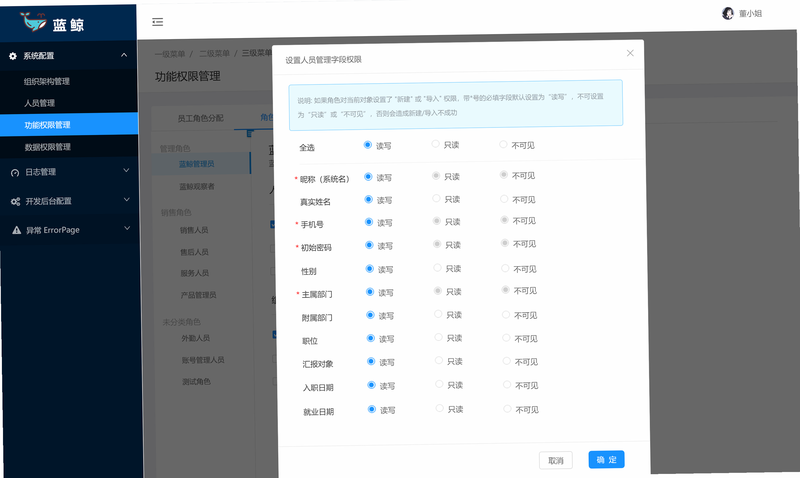The width and height of the screenshot is (800, 478).
Task: Select 不可见 for 全选 row
Action: pyautogui.click(x=503, y=144)
